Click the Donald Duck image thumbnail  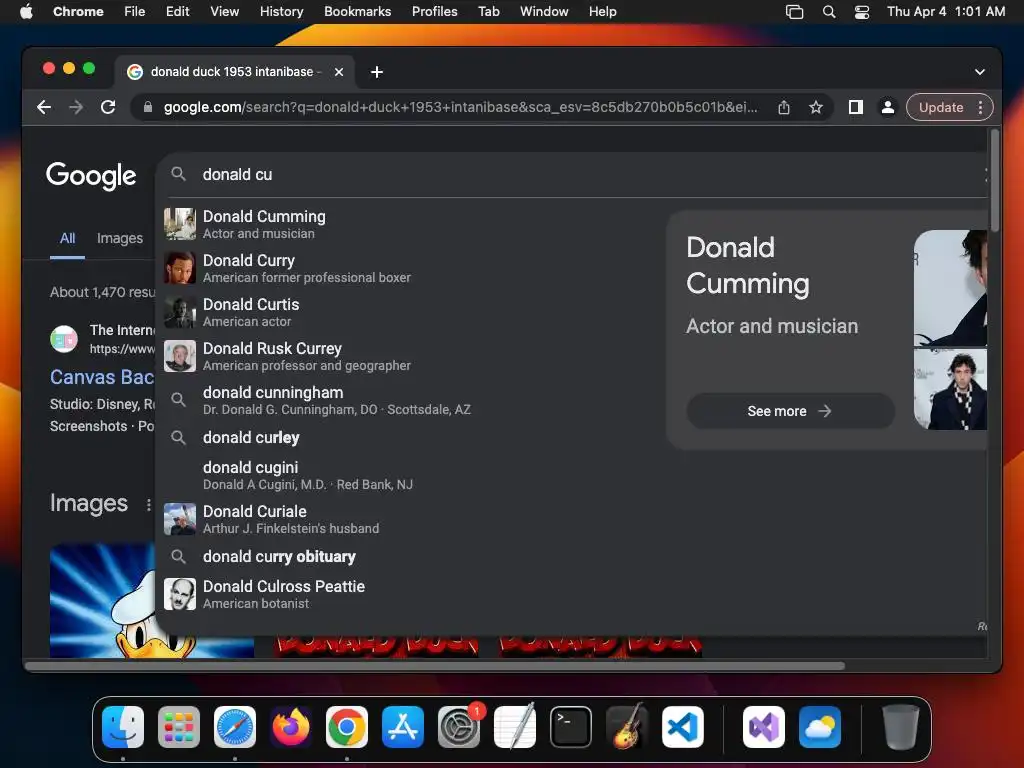pyautogui.click(x=104, y=601)
